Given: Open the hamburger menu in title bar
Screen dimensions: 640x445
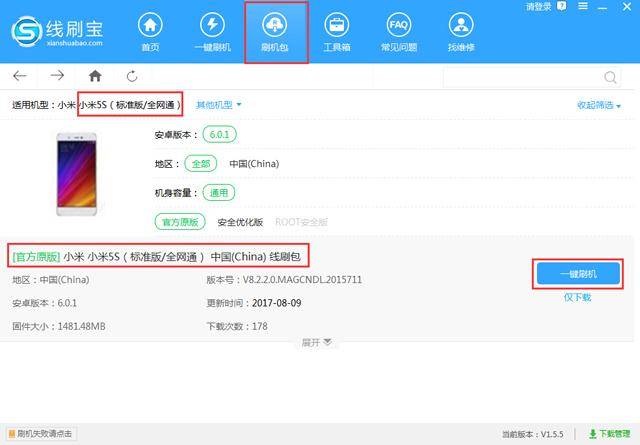Looking at the screenshot, I should [x=583, y=6].
